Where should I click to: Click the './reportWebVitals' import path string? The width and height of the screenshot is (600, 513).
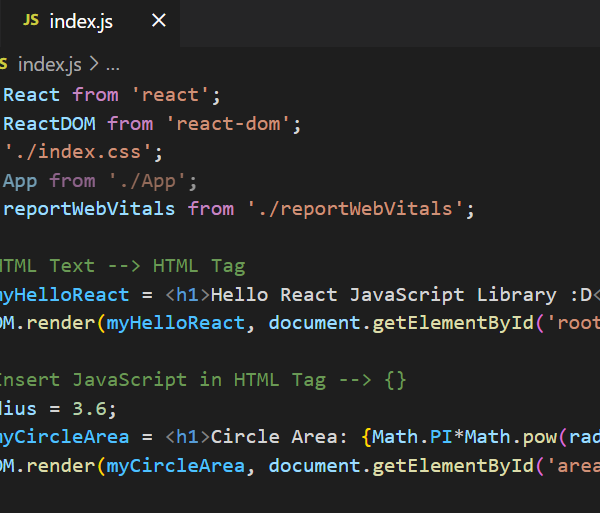tap(358, 209)
